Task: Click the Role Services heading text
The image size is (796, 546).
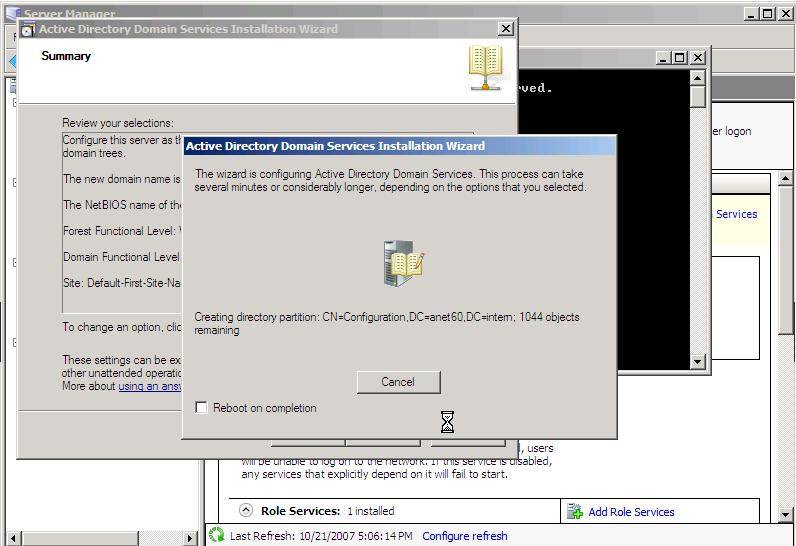Action: 301,511
